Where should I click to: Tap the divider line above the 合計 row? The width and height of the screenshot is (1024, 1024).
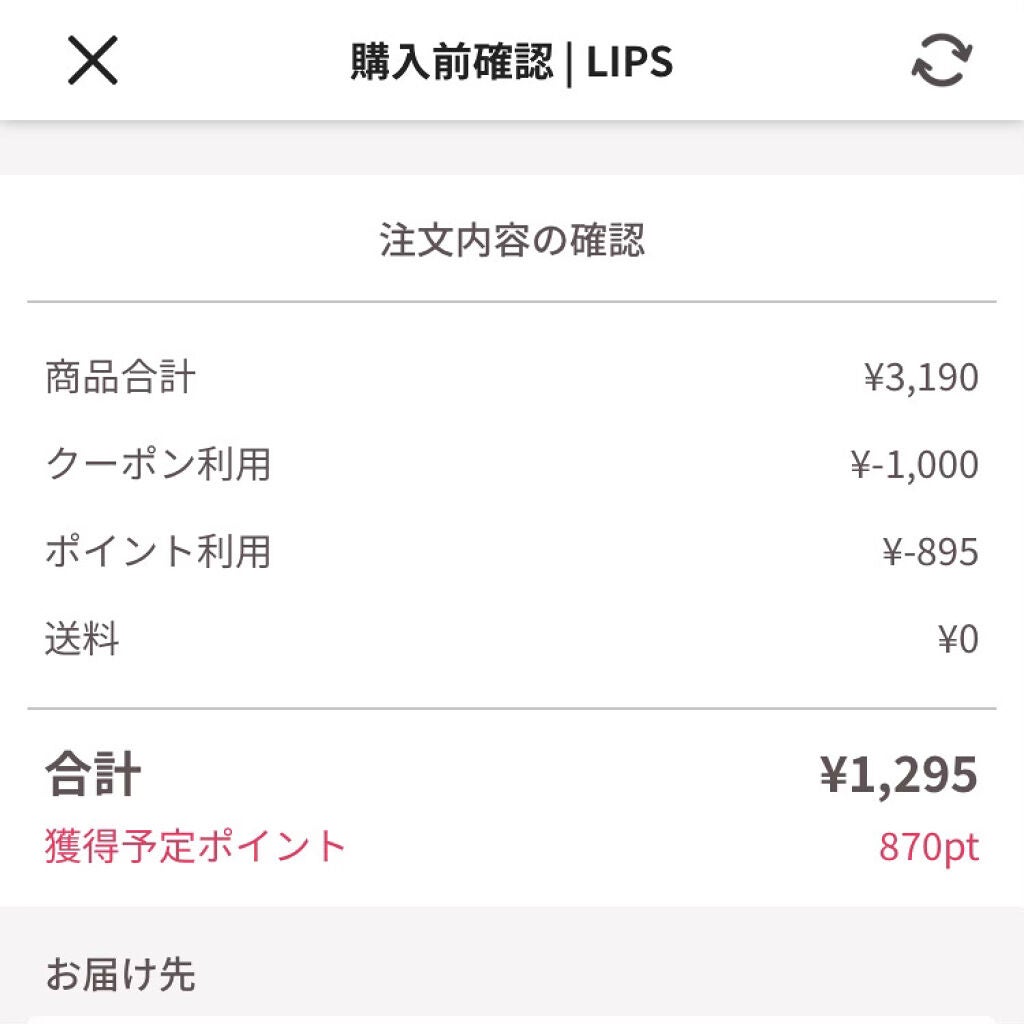click(512, 709)
